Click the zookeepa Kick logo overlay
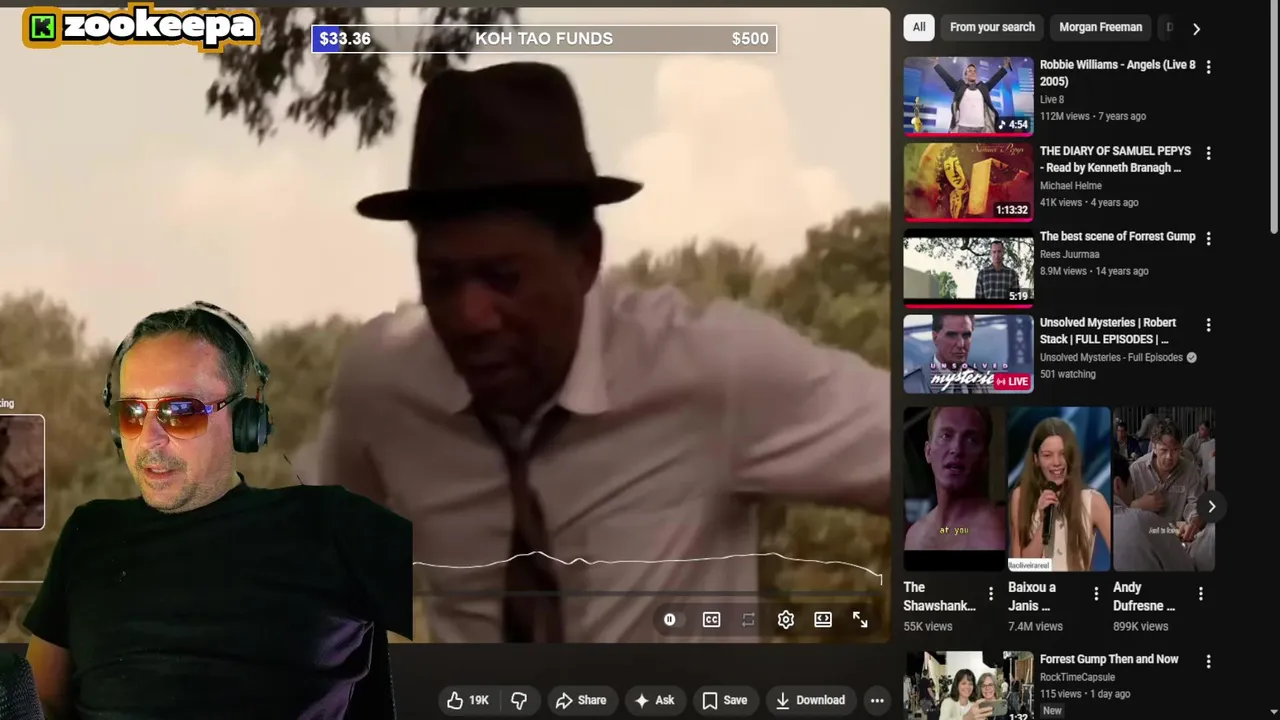1280x720 pixels. [140, 27]
